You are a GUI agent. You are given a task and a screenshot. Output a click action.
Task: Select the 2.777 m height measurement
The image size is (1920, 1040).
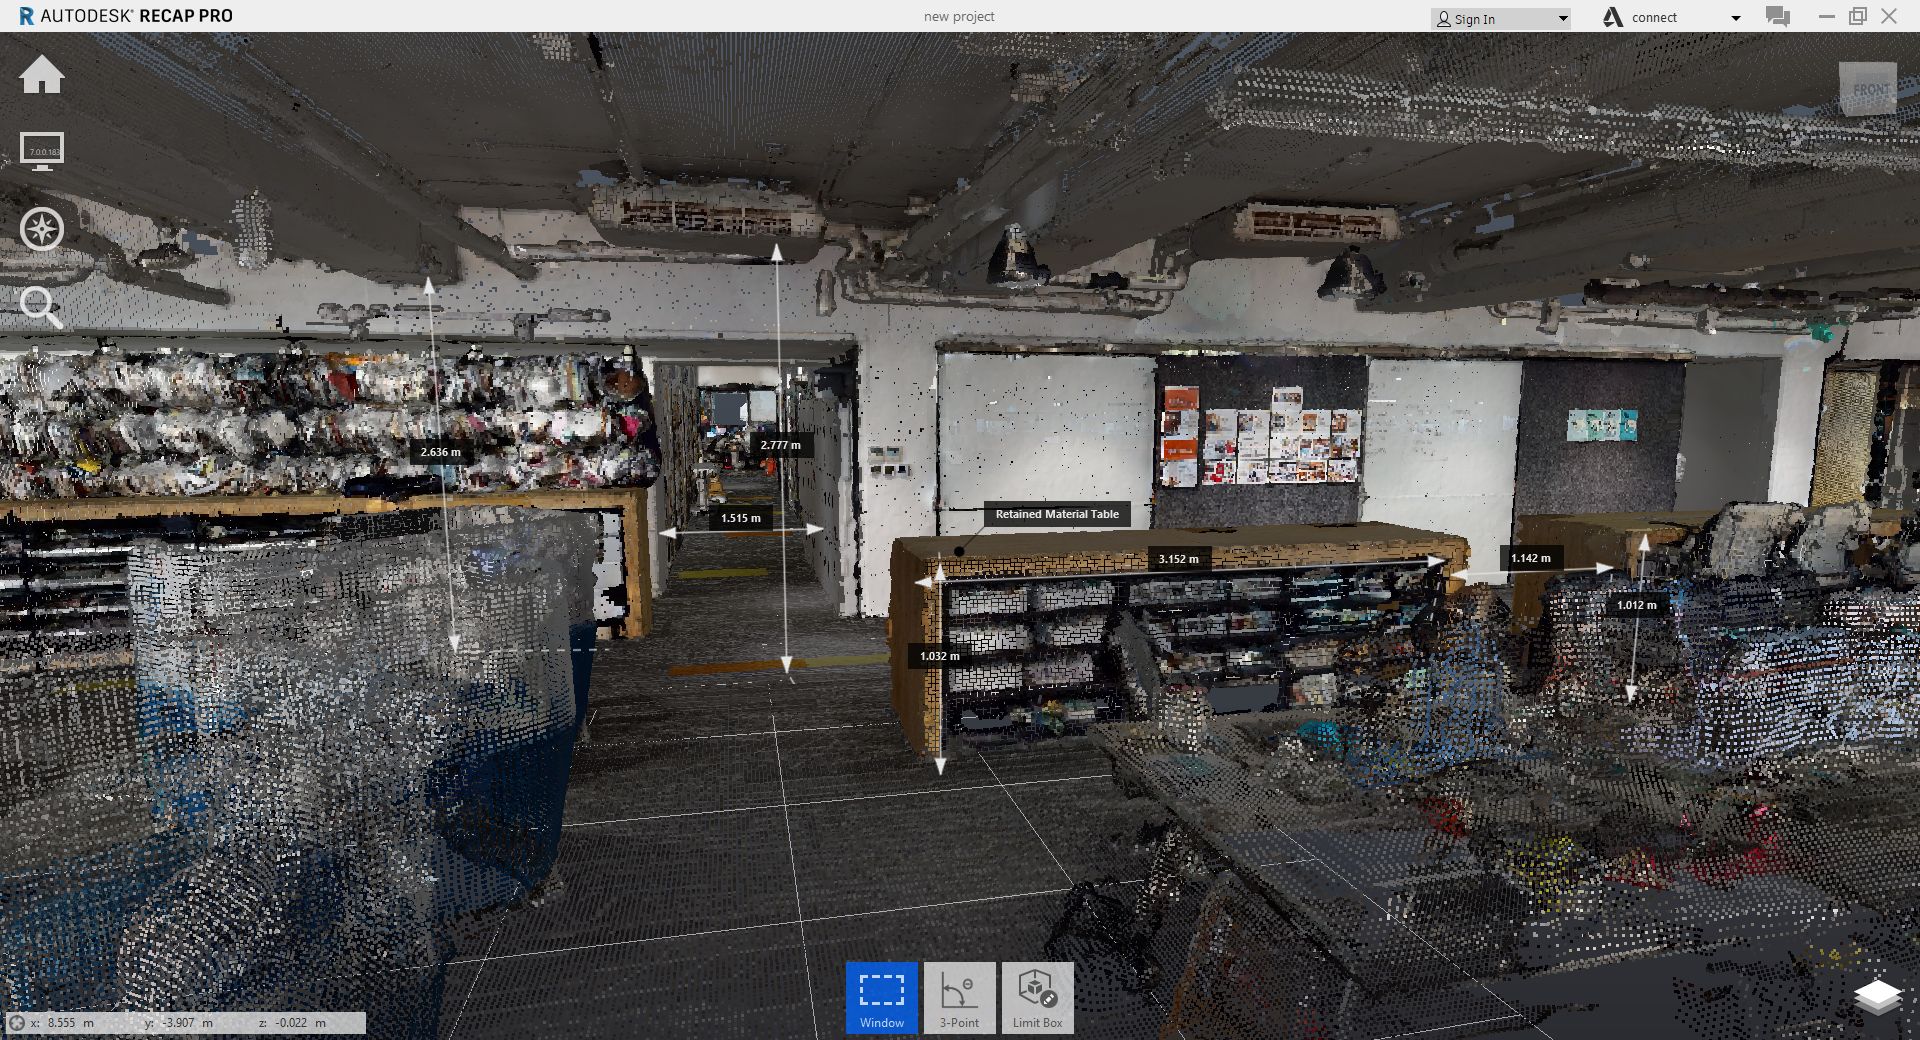tap(780, 445)
